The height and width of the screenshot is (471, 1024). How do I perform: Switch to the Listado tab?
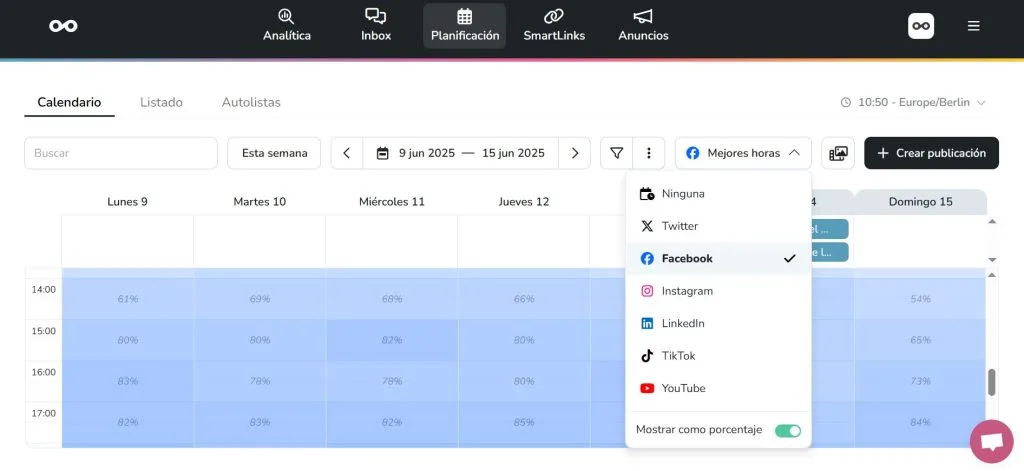161,102
